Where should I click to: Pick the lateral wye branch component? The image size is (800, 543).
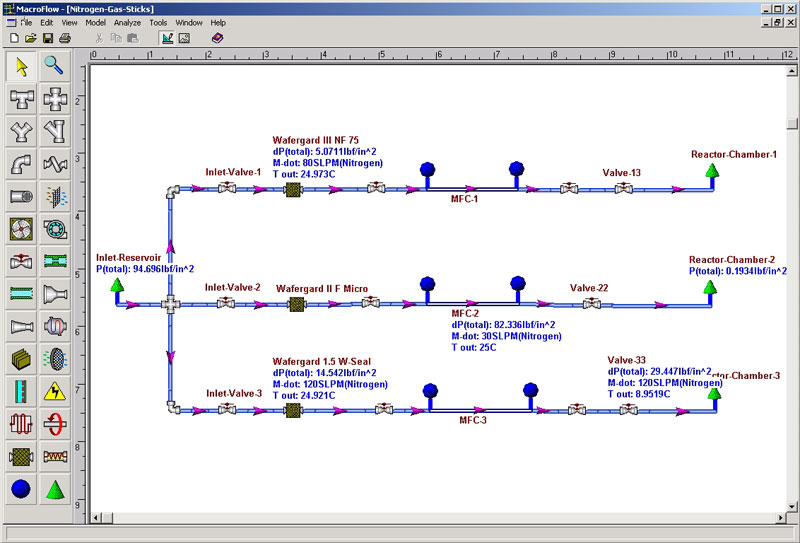(55, 131)
